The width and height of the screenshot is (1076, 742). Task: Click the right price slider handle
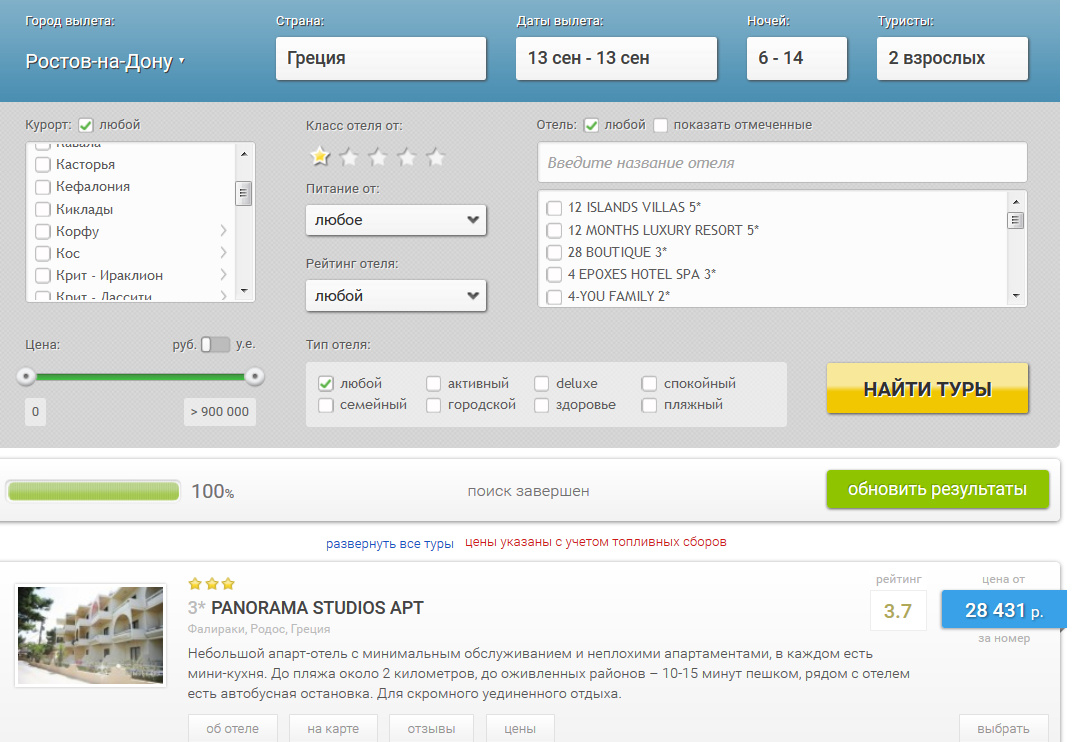point(255,376)
